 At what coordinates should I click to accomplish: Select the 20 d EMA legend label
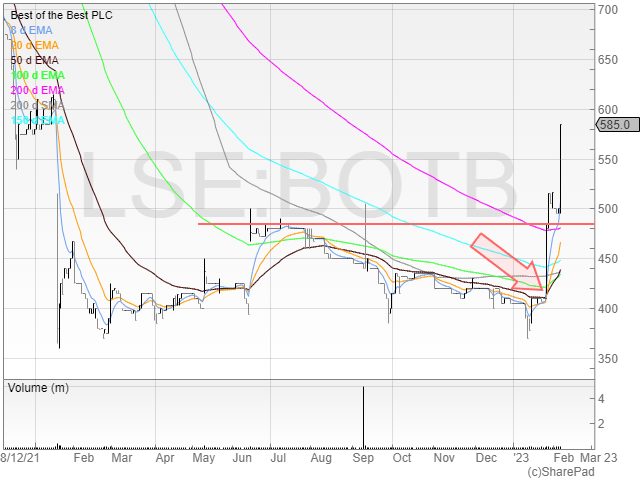click(x=35, y=45)
